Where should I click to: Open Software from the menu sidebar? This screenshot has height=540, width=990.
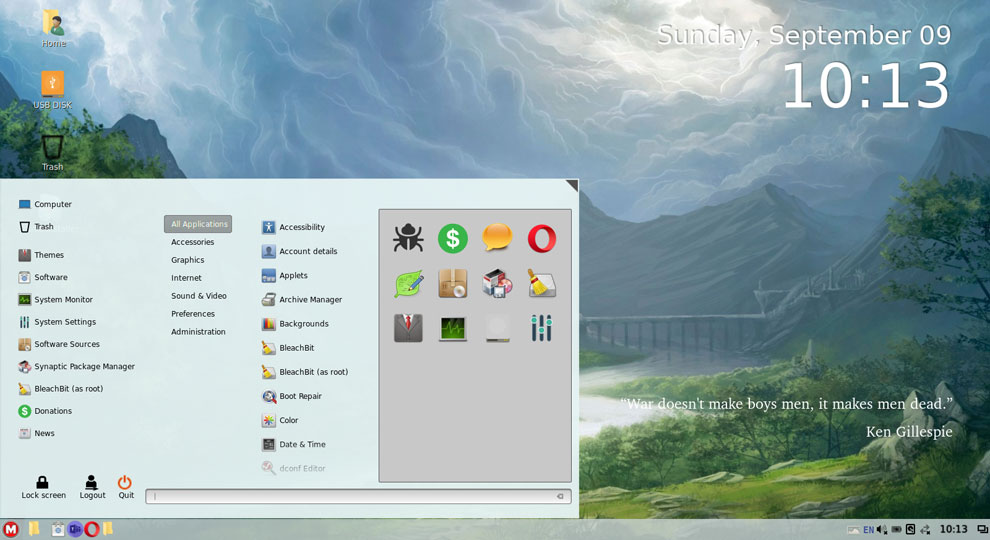click(43, 277)
